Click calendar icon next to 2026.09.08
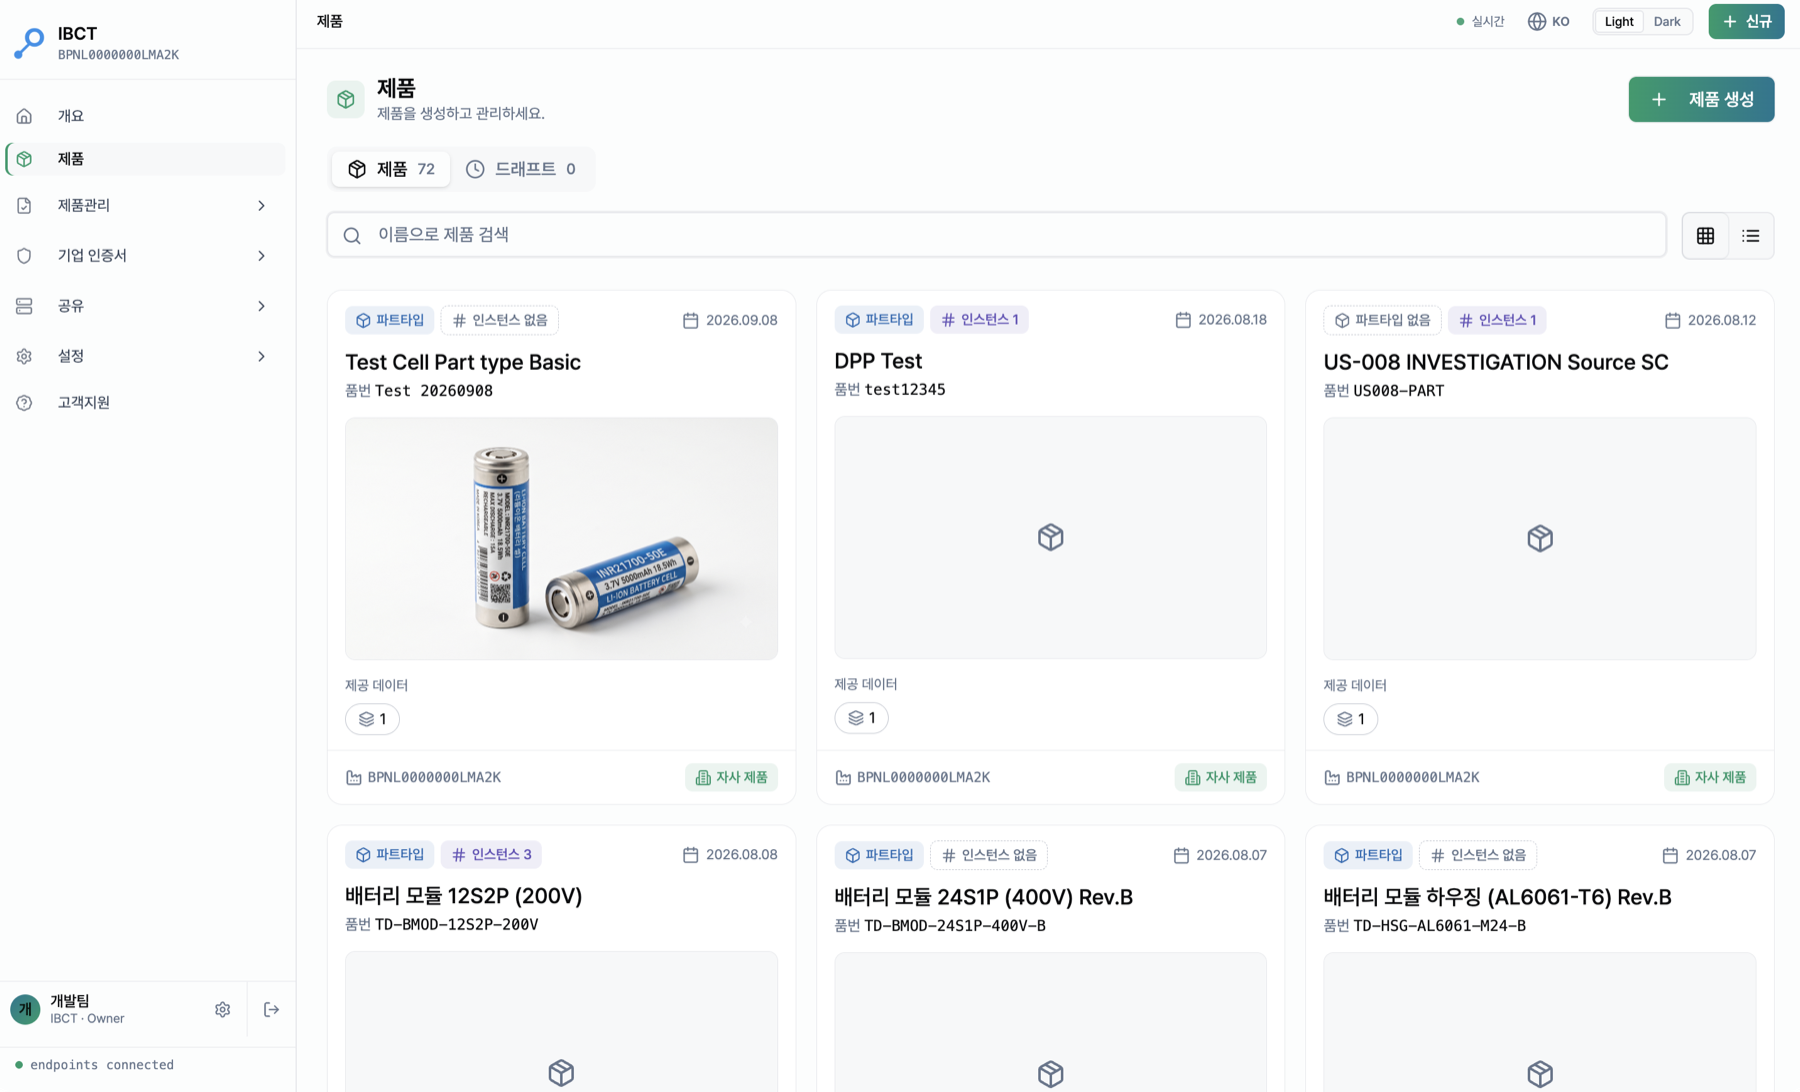Viewport: 1800px width, 1092px height. pos(690,321)
